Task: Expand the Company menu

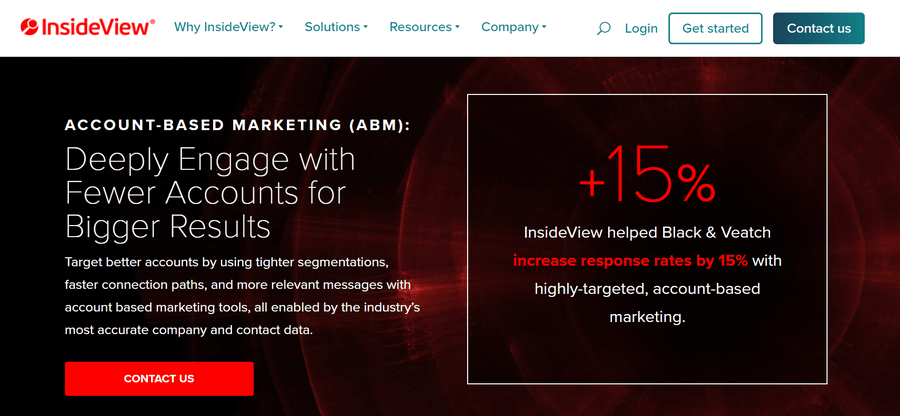Action: (x=514, y=27)
